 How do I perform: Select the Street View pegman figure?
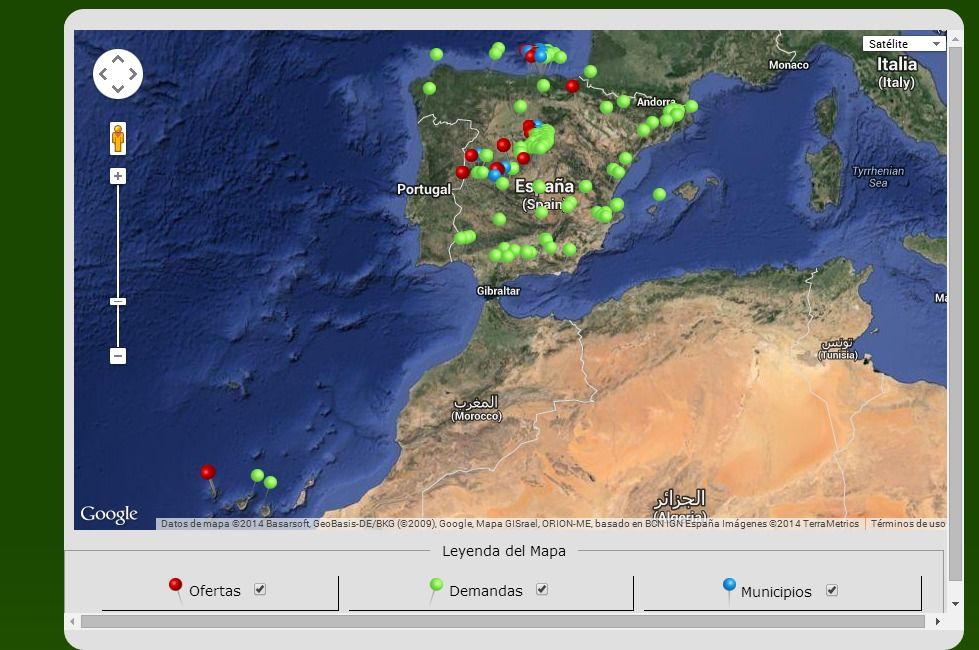tap(118, 138)
